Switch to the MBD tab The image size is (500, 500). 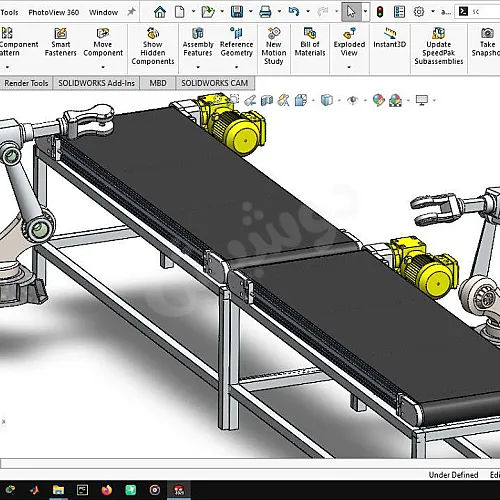pyautogui.click(x=158, y=83)
